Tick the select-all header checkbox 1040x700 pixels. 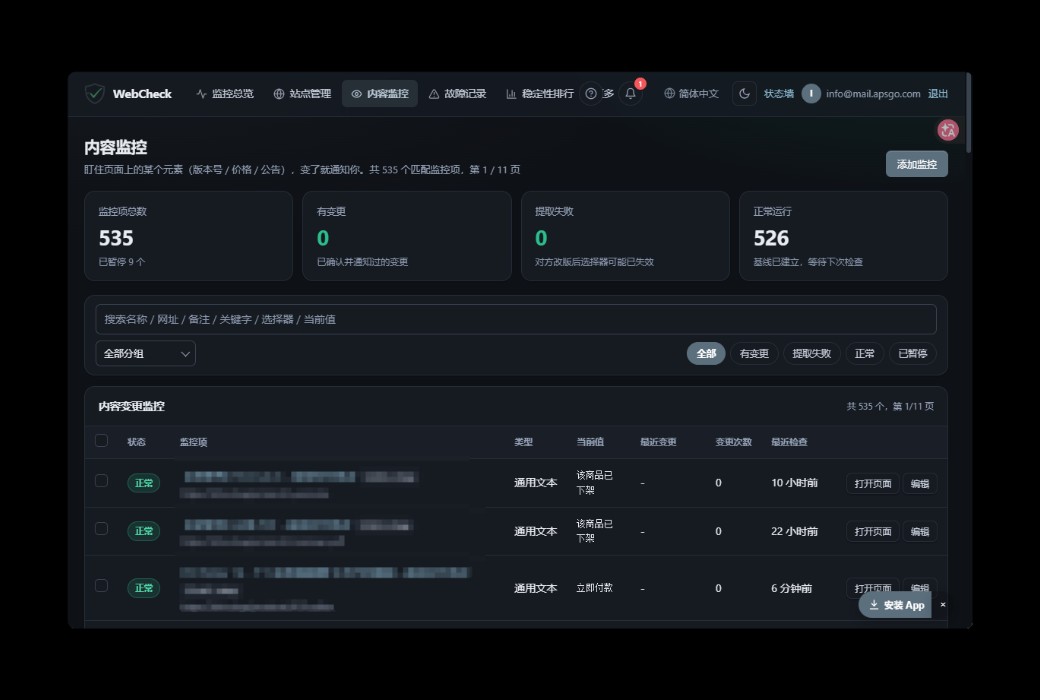click(101, 441)
